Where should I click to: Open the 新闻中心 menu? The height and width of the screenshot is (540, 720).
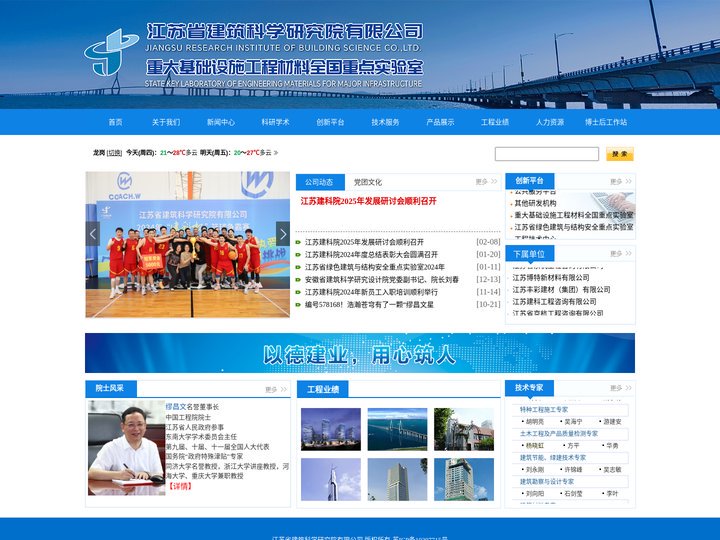tap(220, 122)
